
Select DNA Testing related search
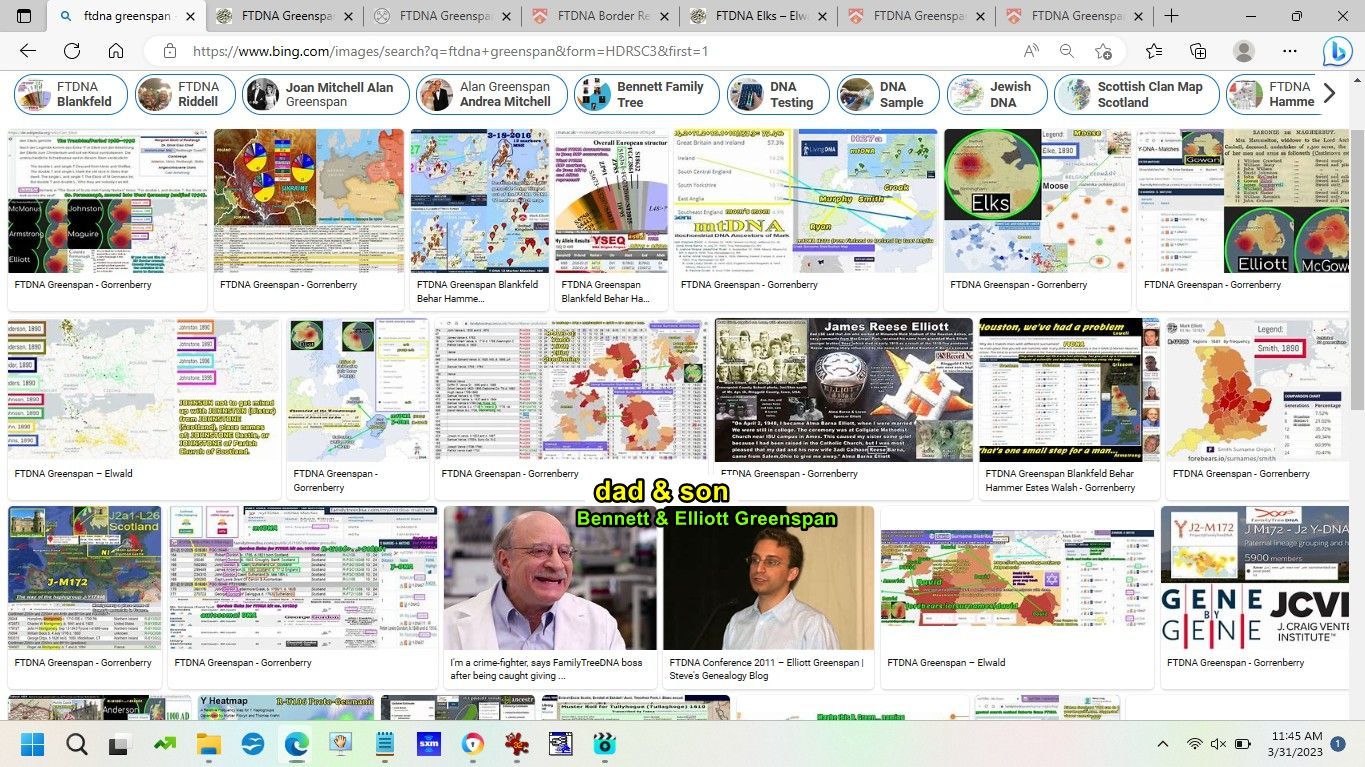[x=779, y=95]
